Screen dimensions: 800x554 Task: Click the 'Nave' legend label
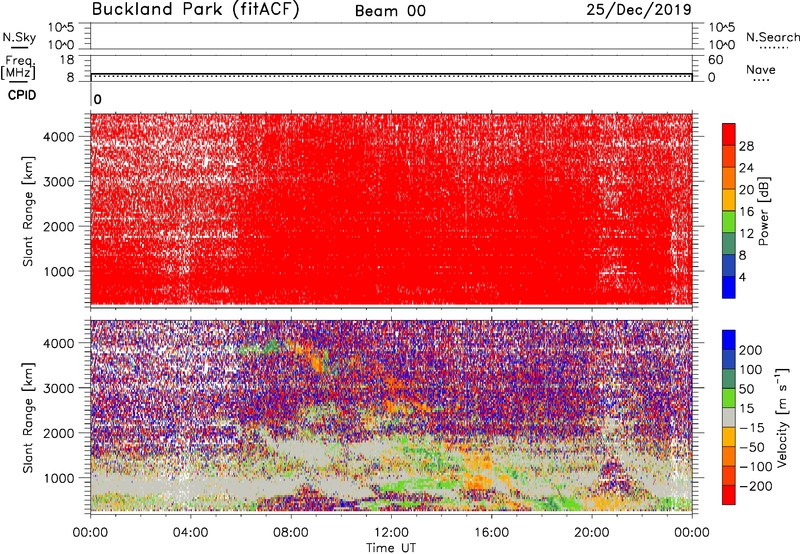(760, 69)
